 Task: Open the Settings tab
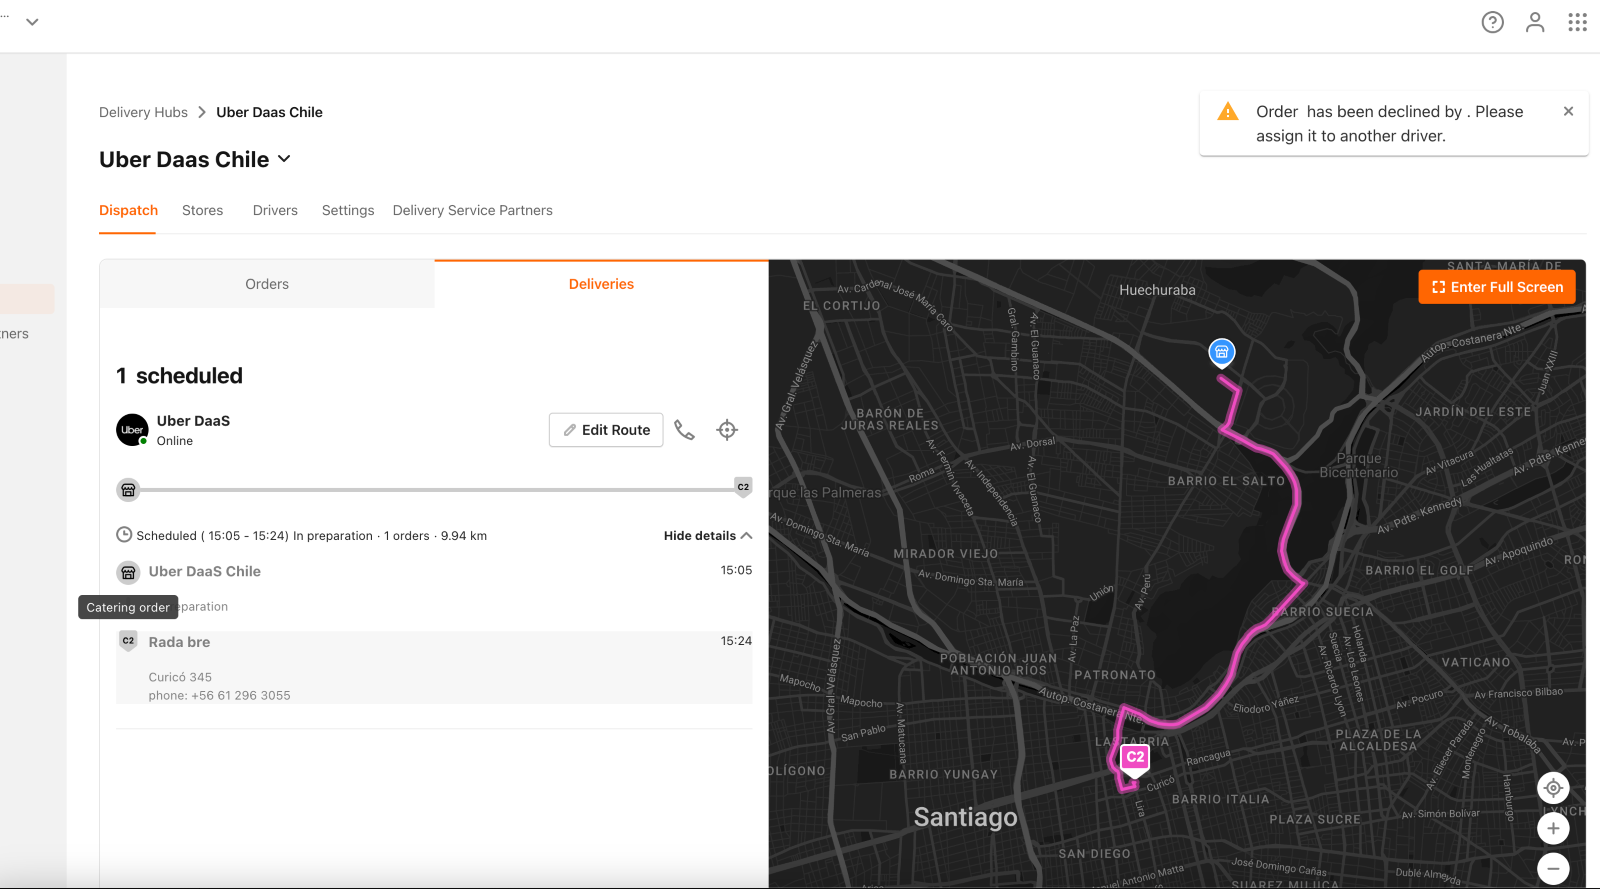click(348, 210)
